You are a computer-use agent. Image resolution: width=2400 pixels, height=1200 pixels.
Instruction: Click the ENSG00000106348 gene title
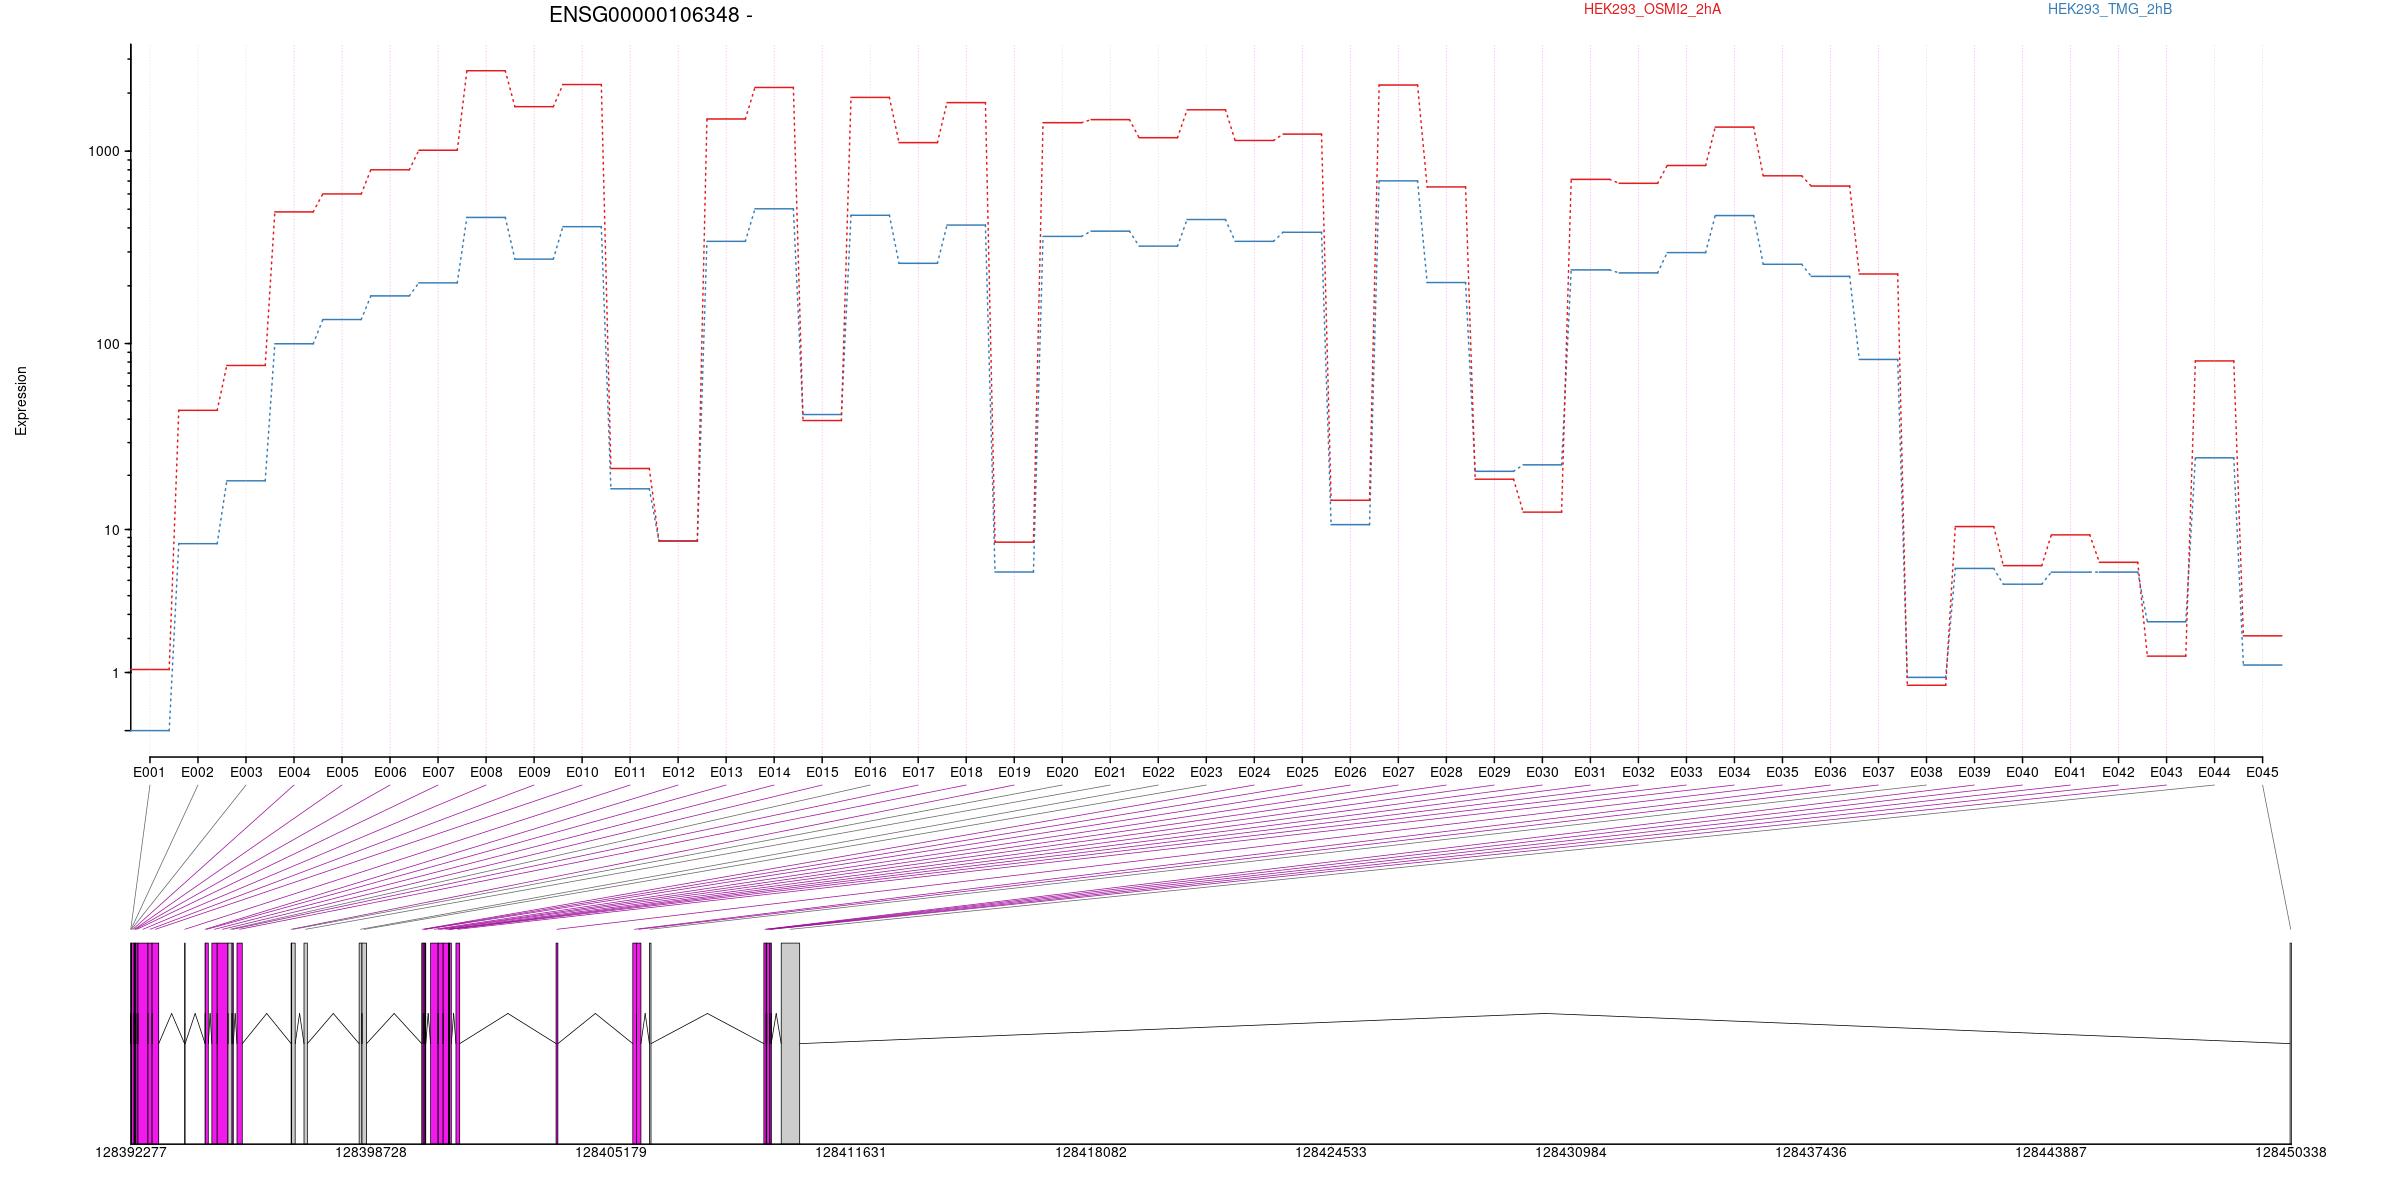tap(651, 15)
